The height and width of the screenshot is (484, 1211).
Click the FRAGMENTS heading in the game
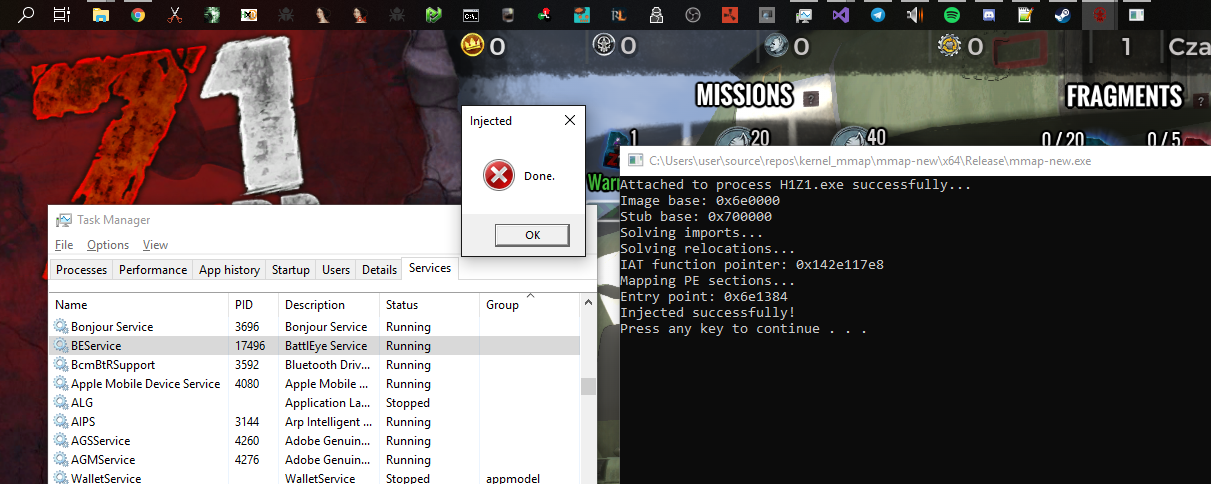[x=1125, y=96]
